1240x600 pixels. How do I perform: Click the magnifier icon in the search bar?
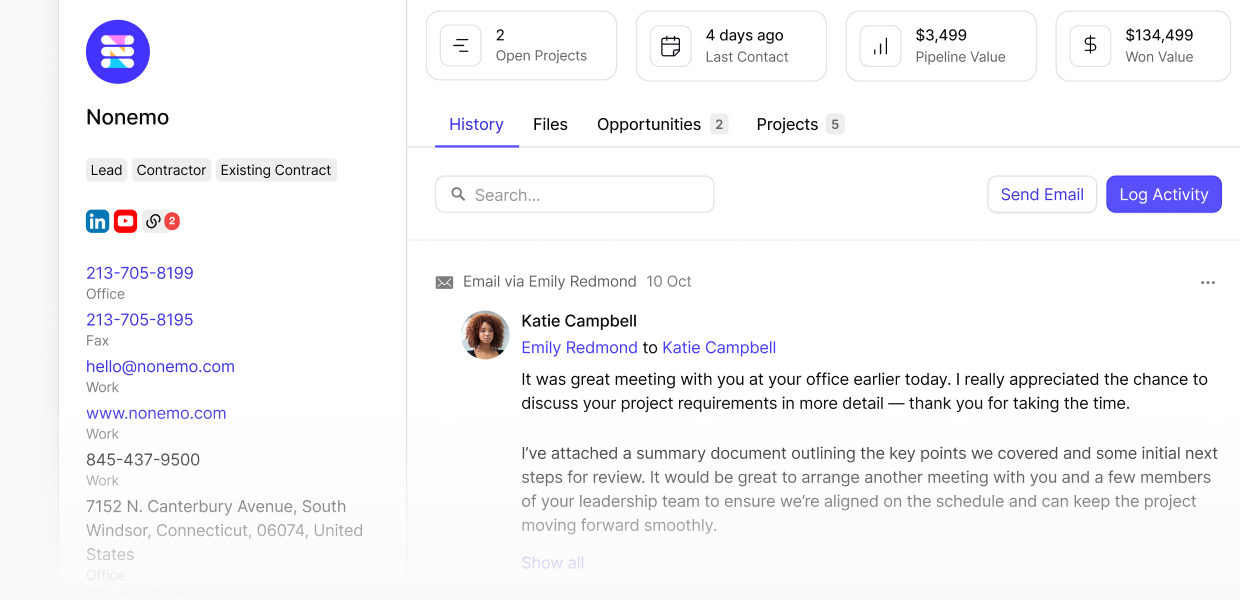pos(458,194)
